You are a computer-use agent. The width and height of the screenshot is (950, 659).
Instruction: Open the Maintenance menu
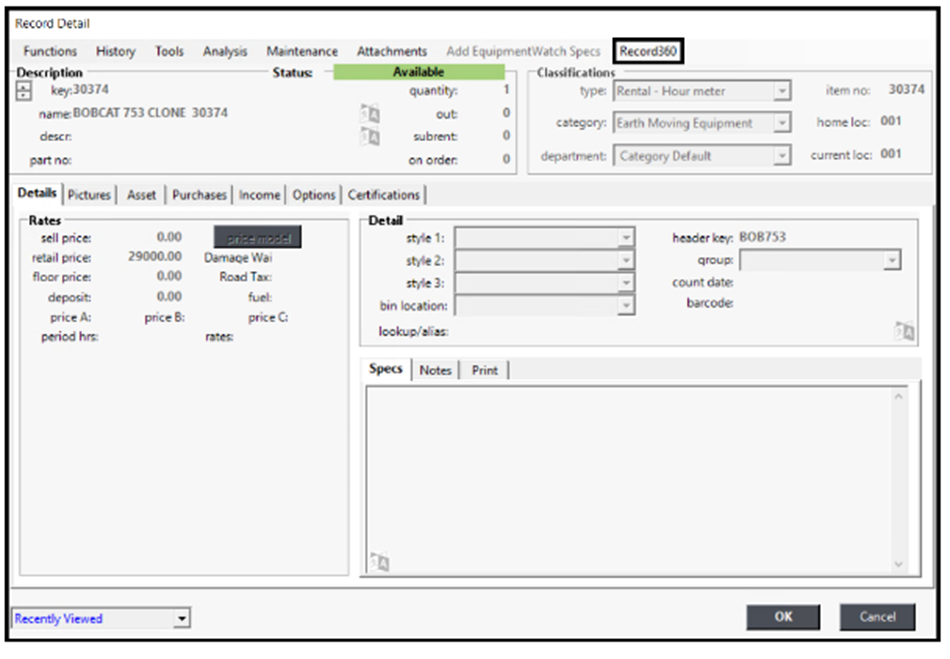(302, 51)
